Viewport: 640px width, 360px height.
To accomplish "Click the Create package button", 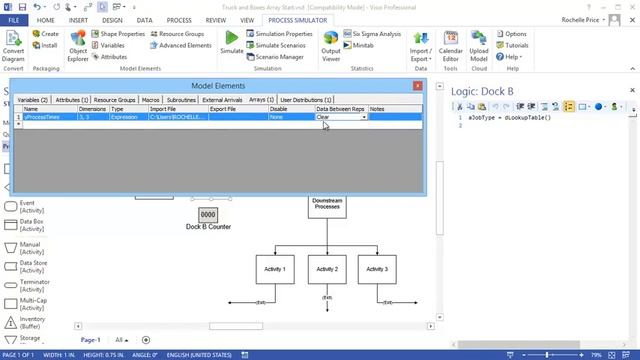I will tap(46, 34).
